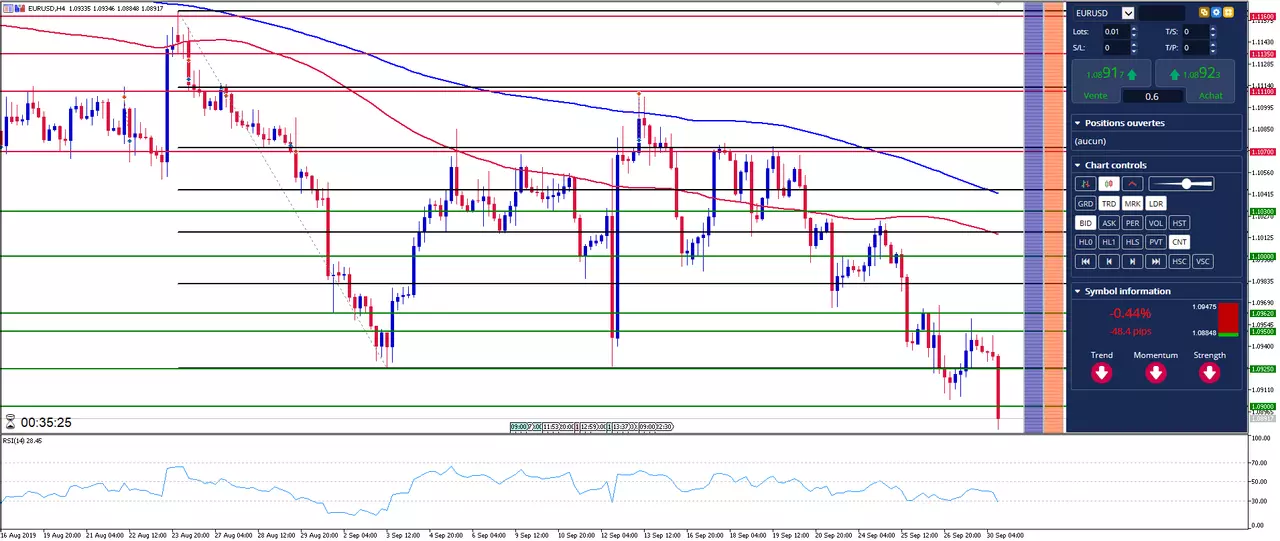This screenshot has height=541, width=1280.
Task: Focus the T/S input field
Action: pyautogui.click(x=1195, y=31)
